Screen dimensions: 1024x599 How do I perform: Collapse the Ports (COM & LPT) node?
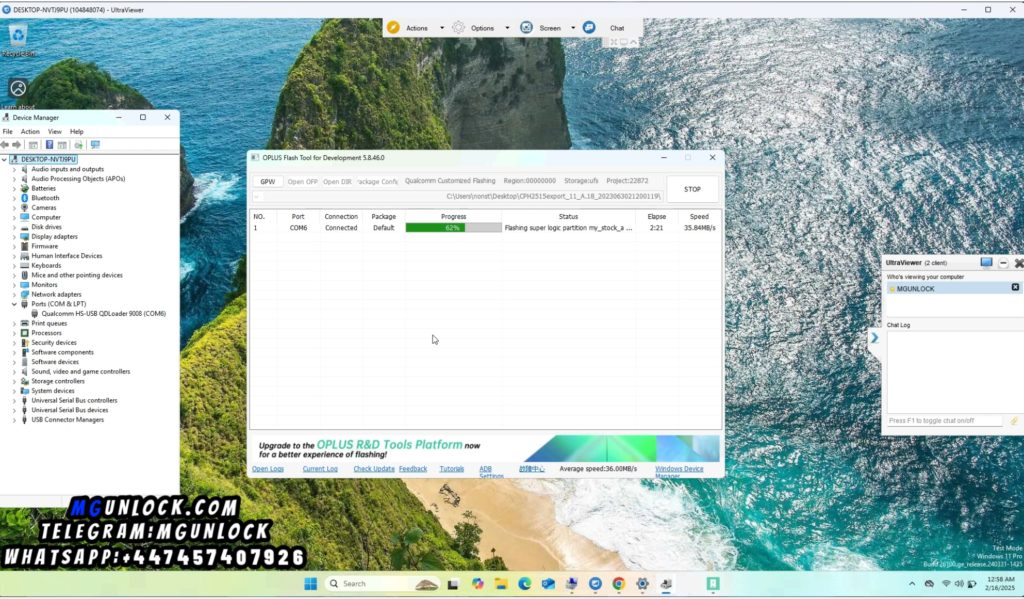pyautogui.click(x=14, y=304)
